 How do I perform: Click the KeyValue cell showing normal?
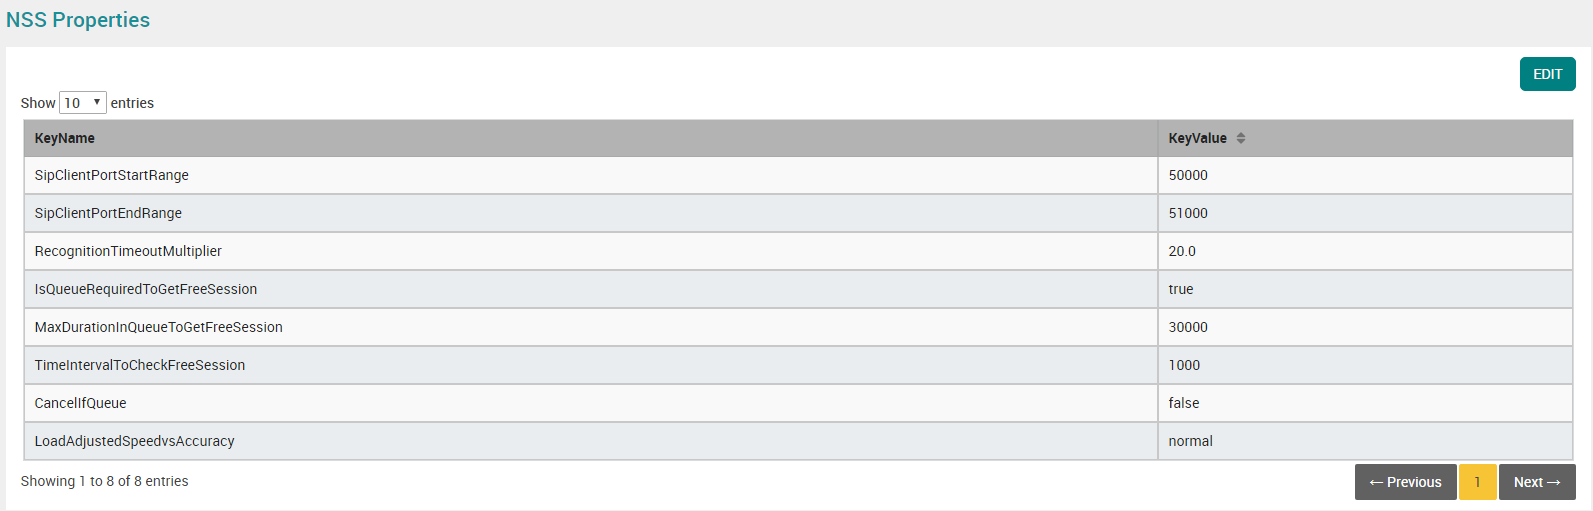click(1365, 441)
